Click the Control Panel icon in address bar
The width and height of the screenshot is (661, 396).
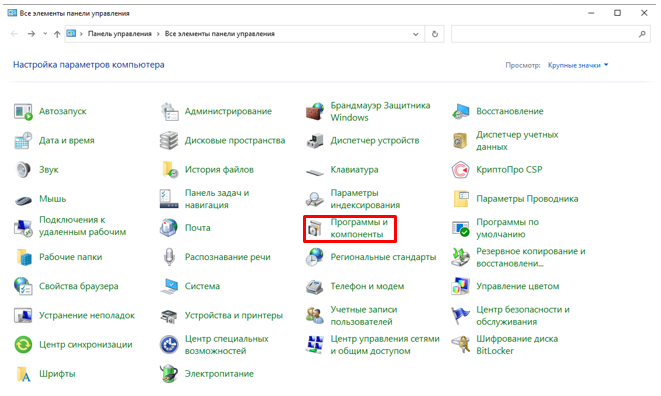71,33
